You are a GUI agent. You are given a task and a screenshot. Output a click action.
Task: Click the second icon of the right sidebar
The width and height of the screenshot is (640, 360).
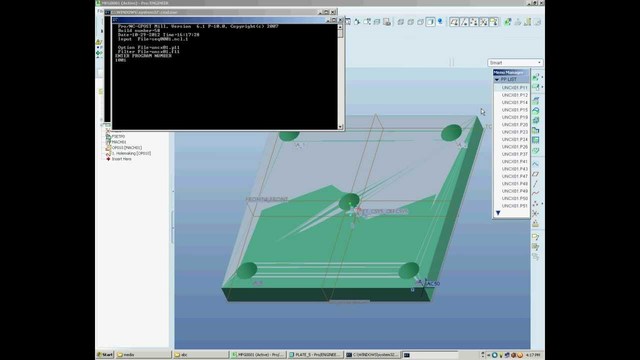pyautogui.click(x=536, y=87)
